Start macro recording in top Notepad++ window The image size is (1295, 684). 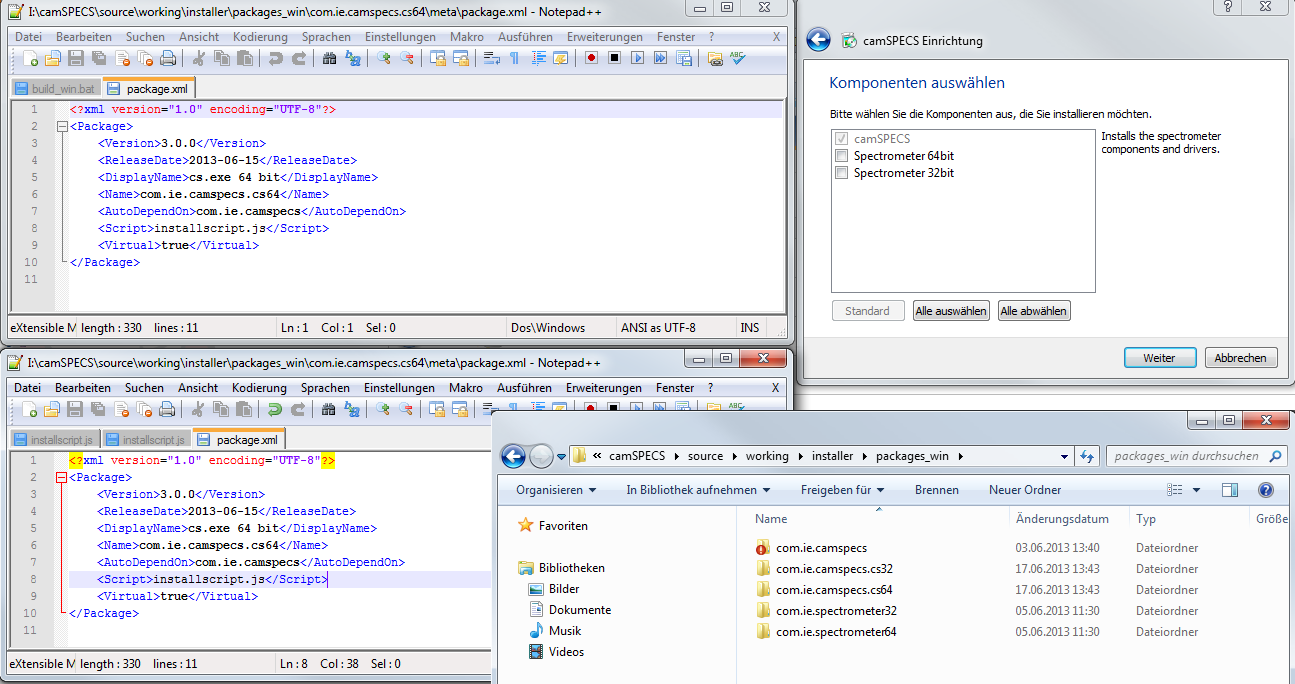591,59
